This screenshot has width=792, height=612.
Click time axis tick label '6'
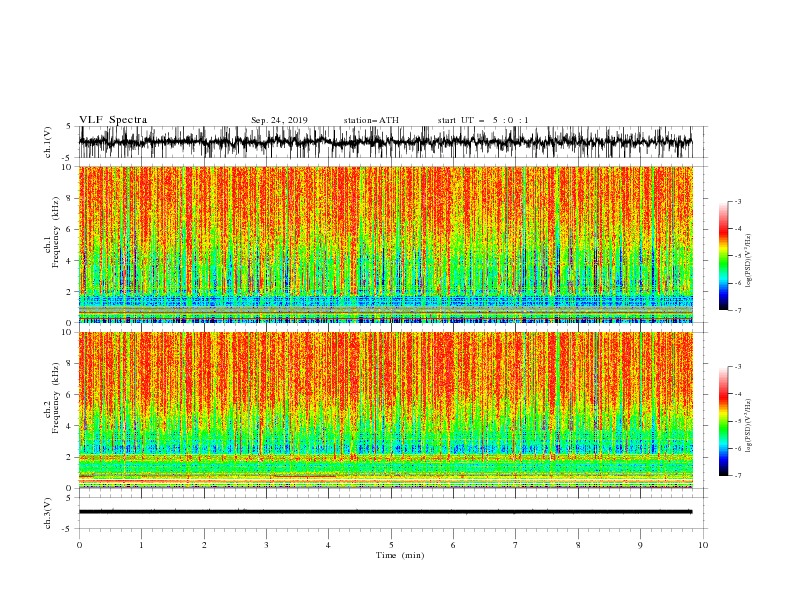454,545
